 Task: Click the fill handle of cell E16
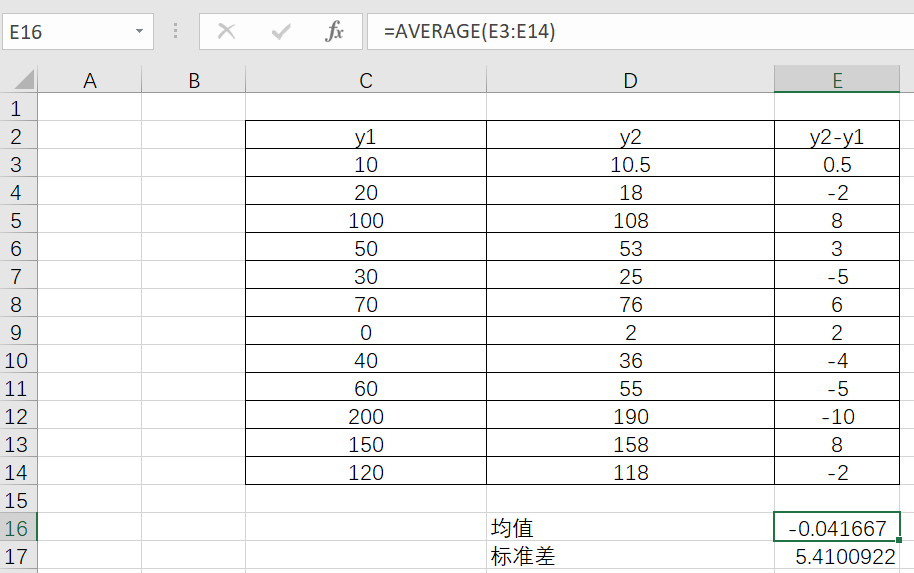click(899, 540)
